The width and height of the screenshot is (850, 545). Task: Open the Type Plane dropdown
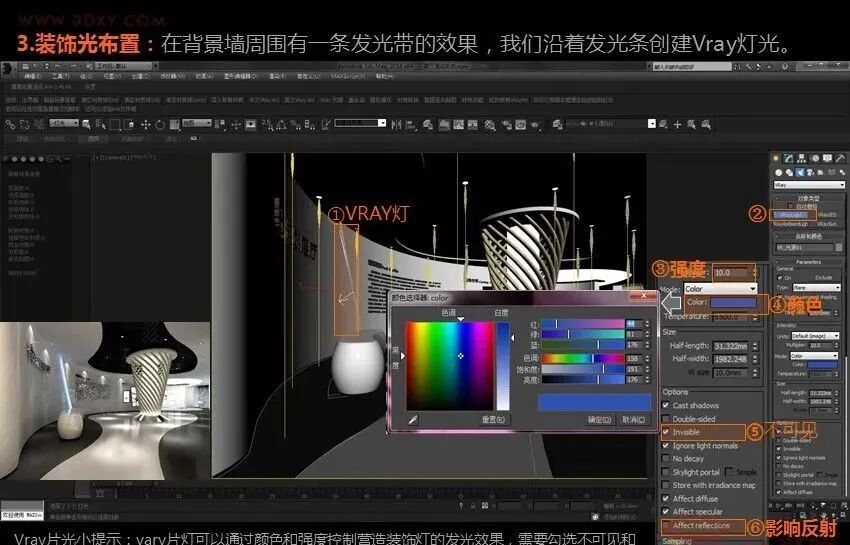[x=816, y=287]
